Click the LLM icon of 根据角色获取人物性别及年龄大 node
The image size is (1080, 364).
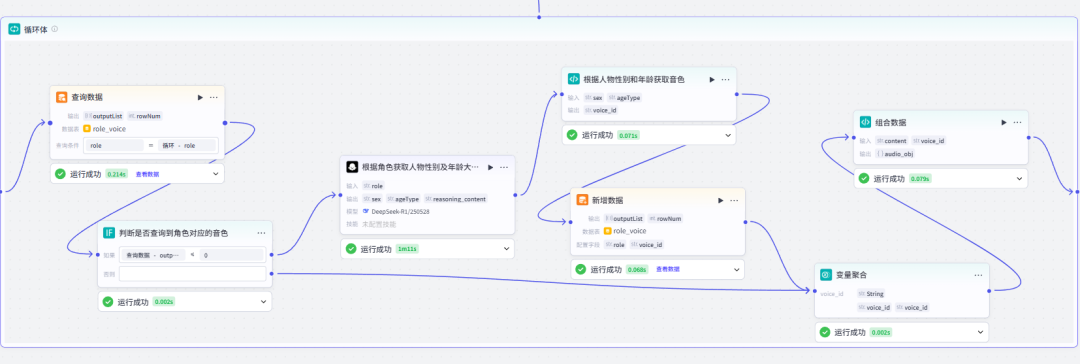tap(351, 167)
